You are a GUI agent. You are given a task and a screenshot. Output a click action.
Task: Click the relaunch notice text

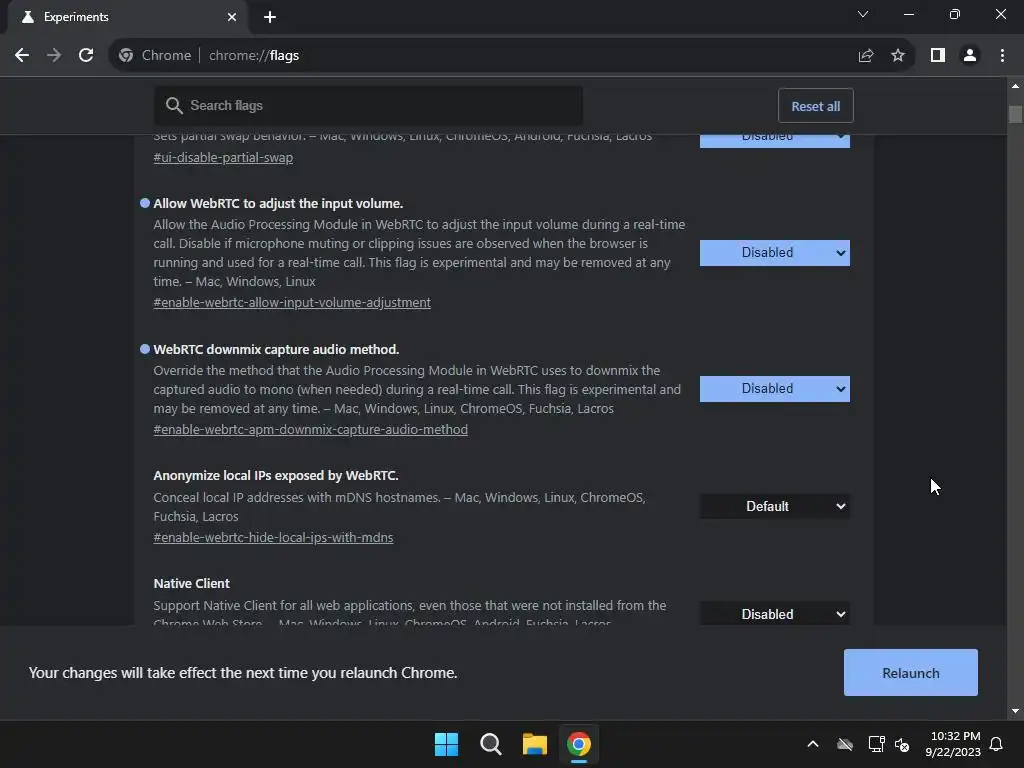pos(243,673)
